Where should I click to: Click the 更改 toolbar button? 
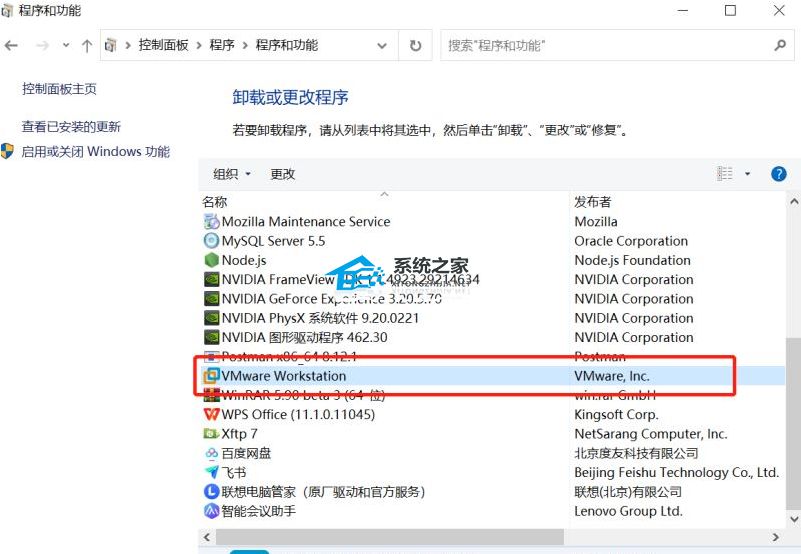pos(282,174)
